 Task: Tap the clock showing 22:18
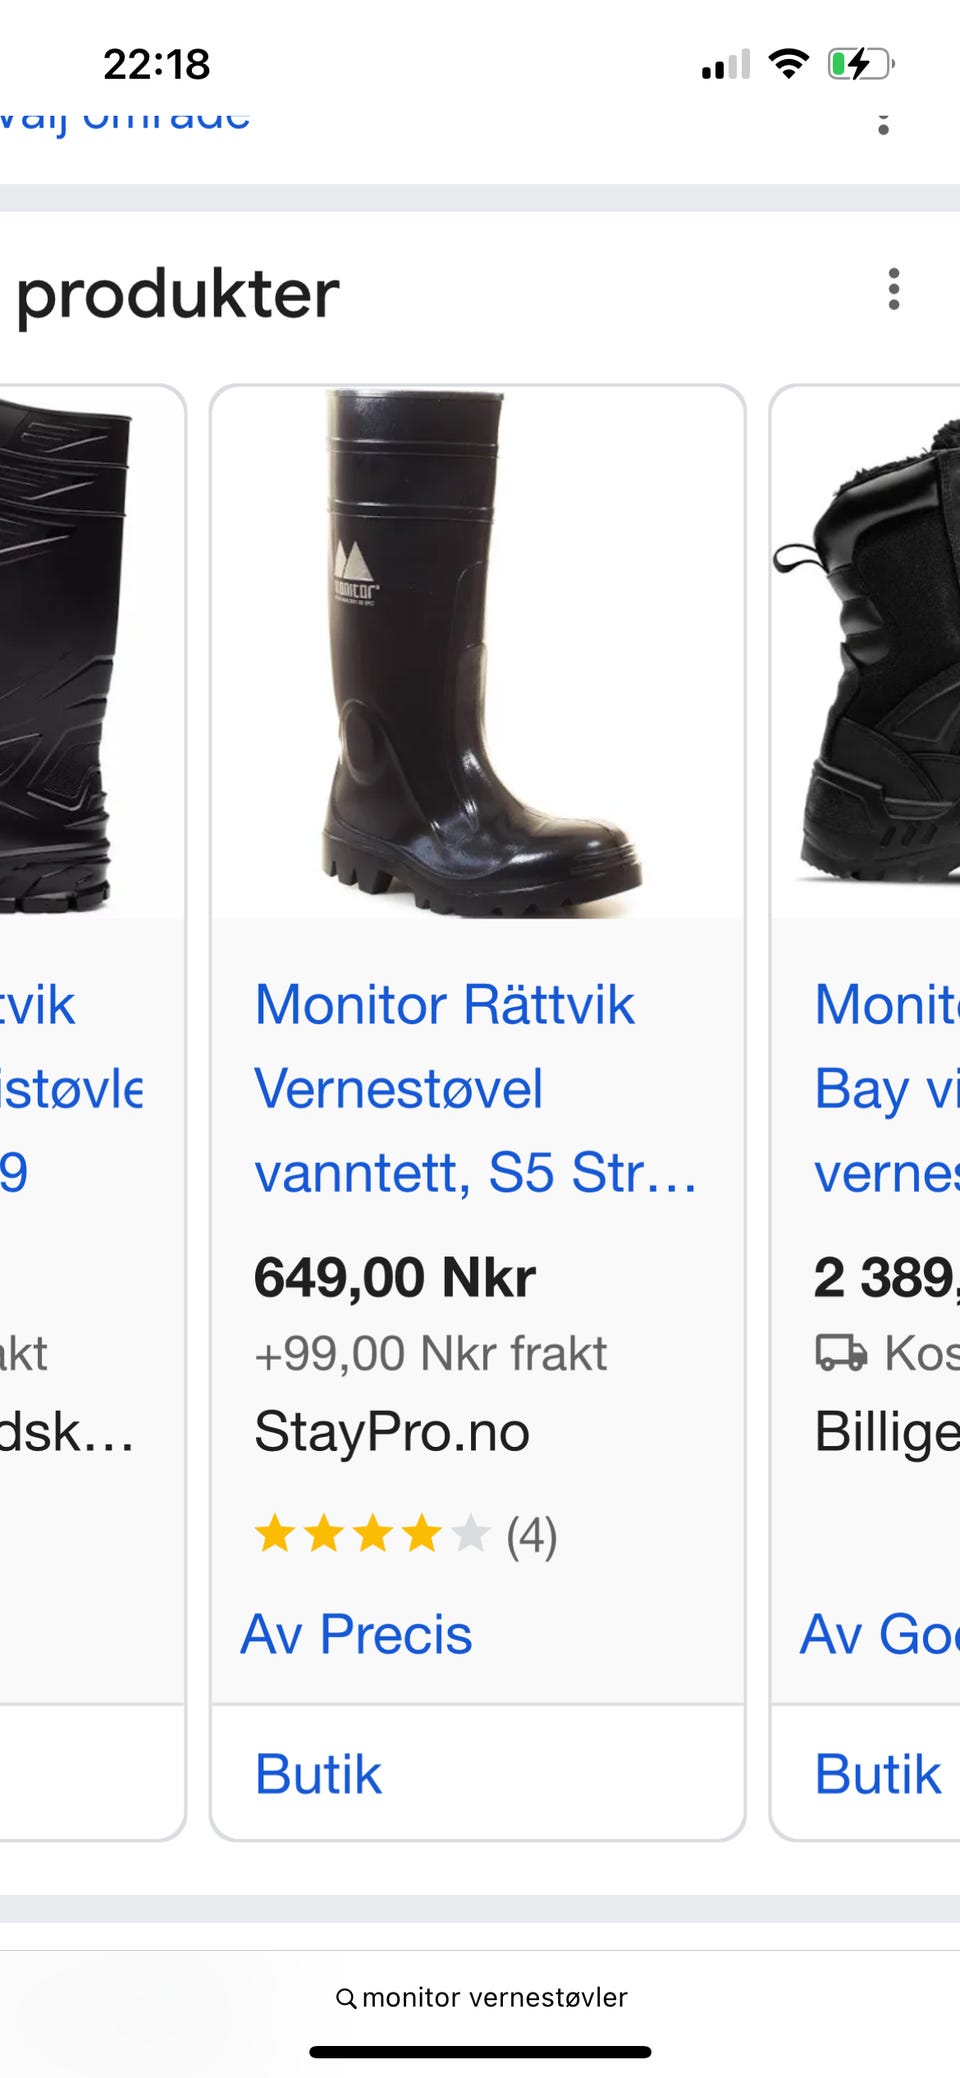(157, 65)
